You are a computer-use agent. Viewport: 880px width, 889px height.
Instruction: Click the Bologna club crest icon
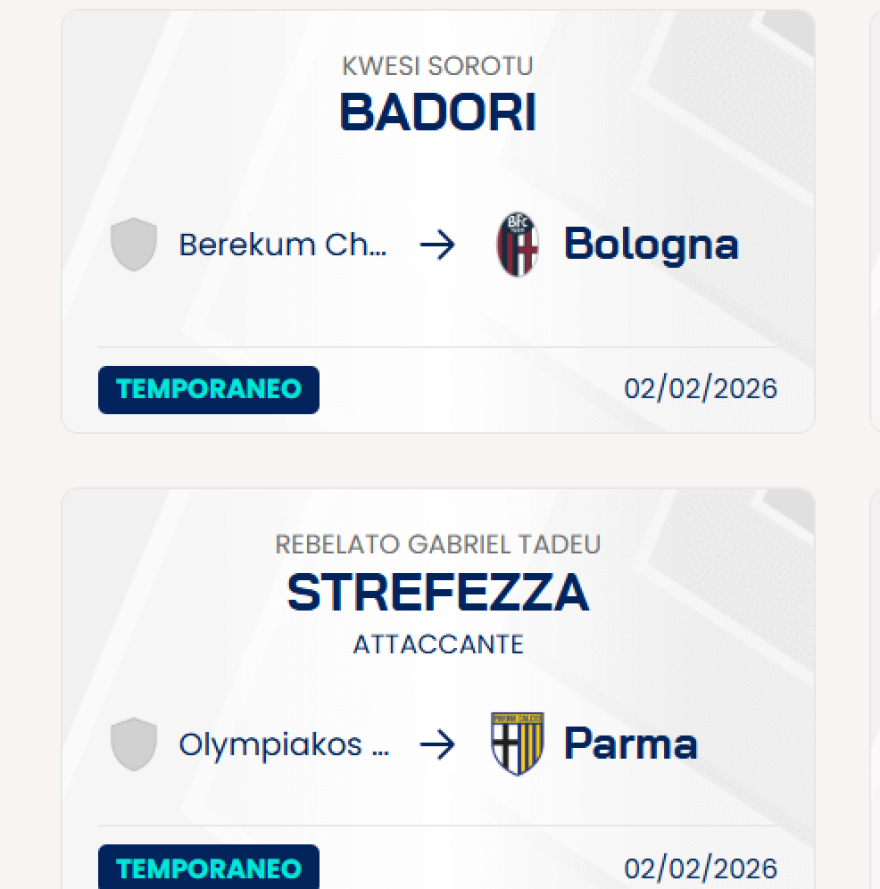point(517,245)
